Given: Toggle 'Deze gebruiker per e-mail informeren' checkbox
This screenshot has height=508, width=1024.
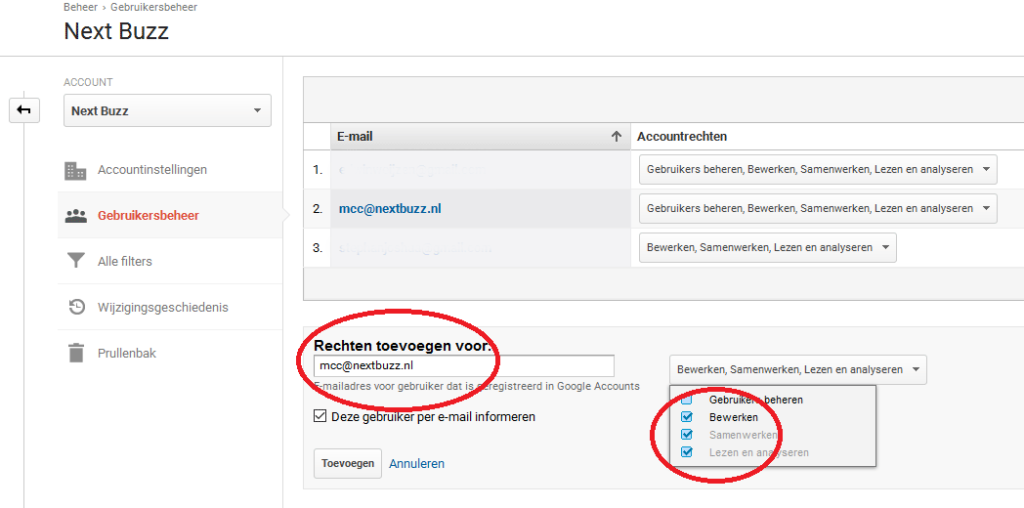Looking at the screenshot, I should 320,416.
